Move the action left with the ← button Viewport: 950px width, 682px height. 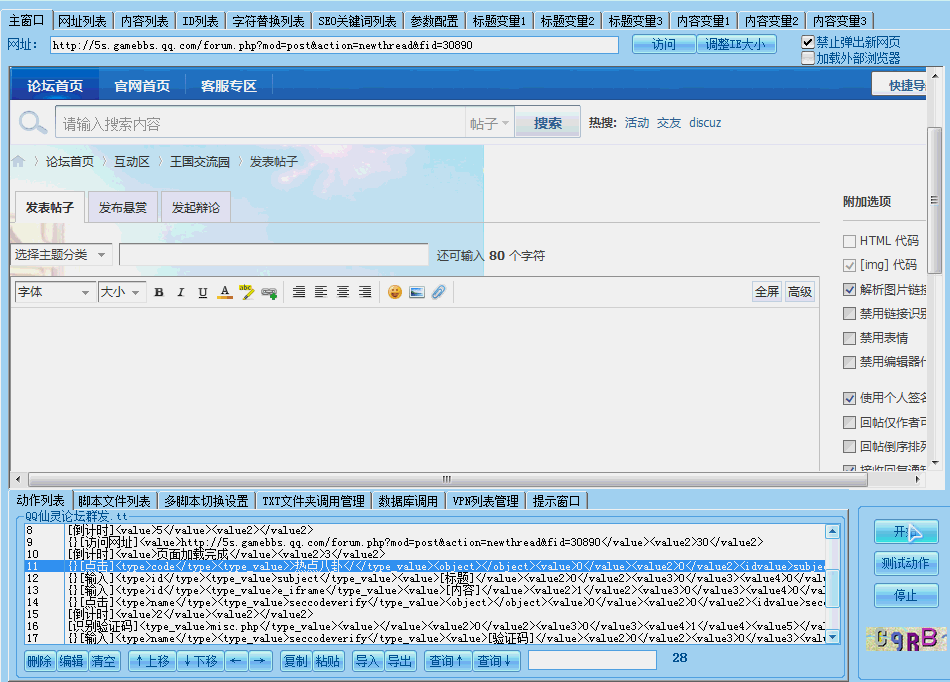[x=236, y=661]
